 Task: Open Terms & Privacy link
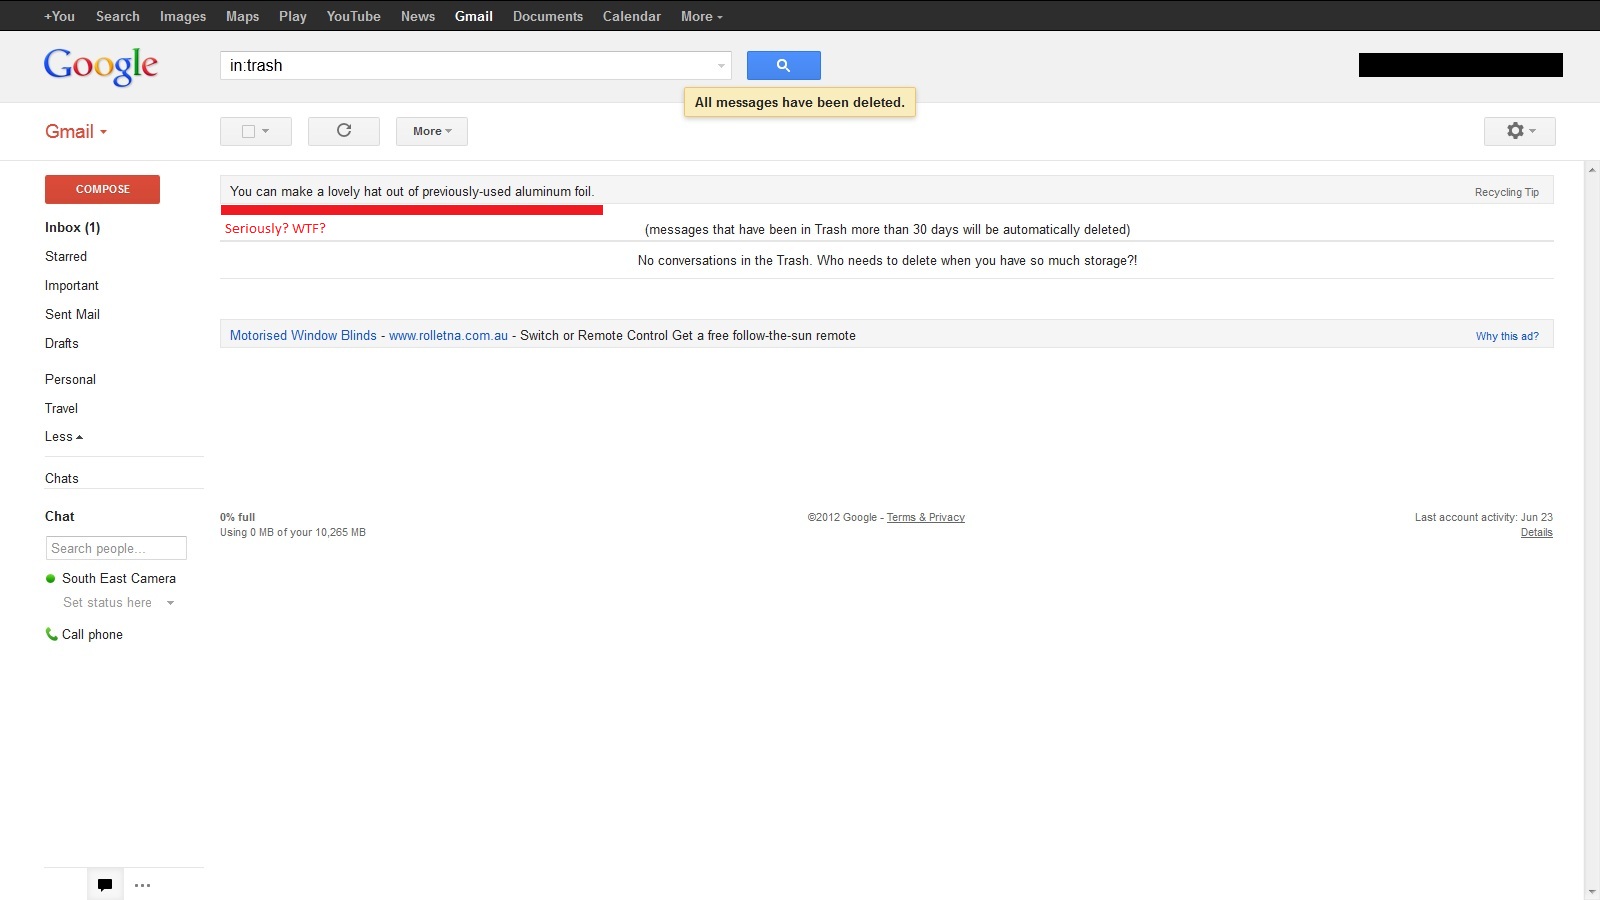(926, 517)
